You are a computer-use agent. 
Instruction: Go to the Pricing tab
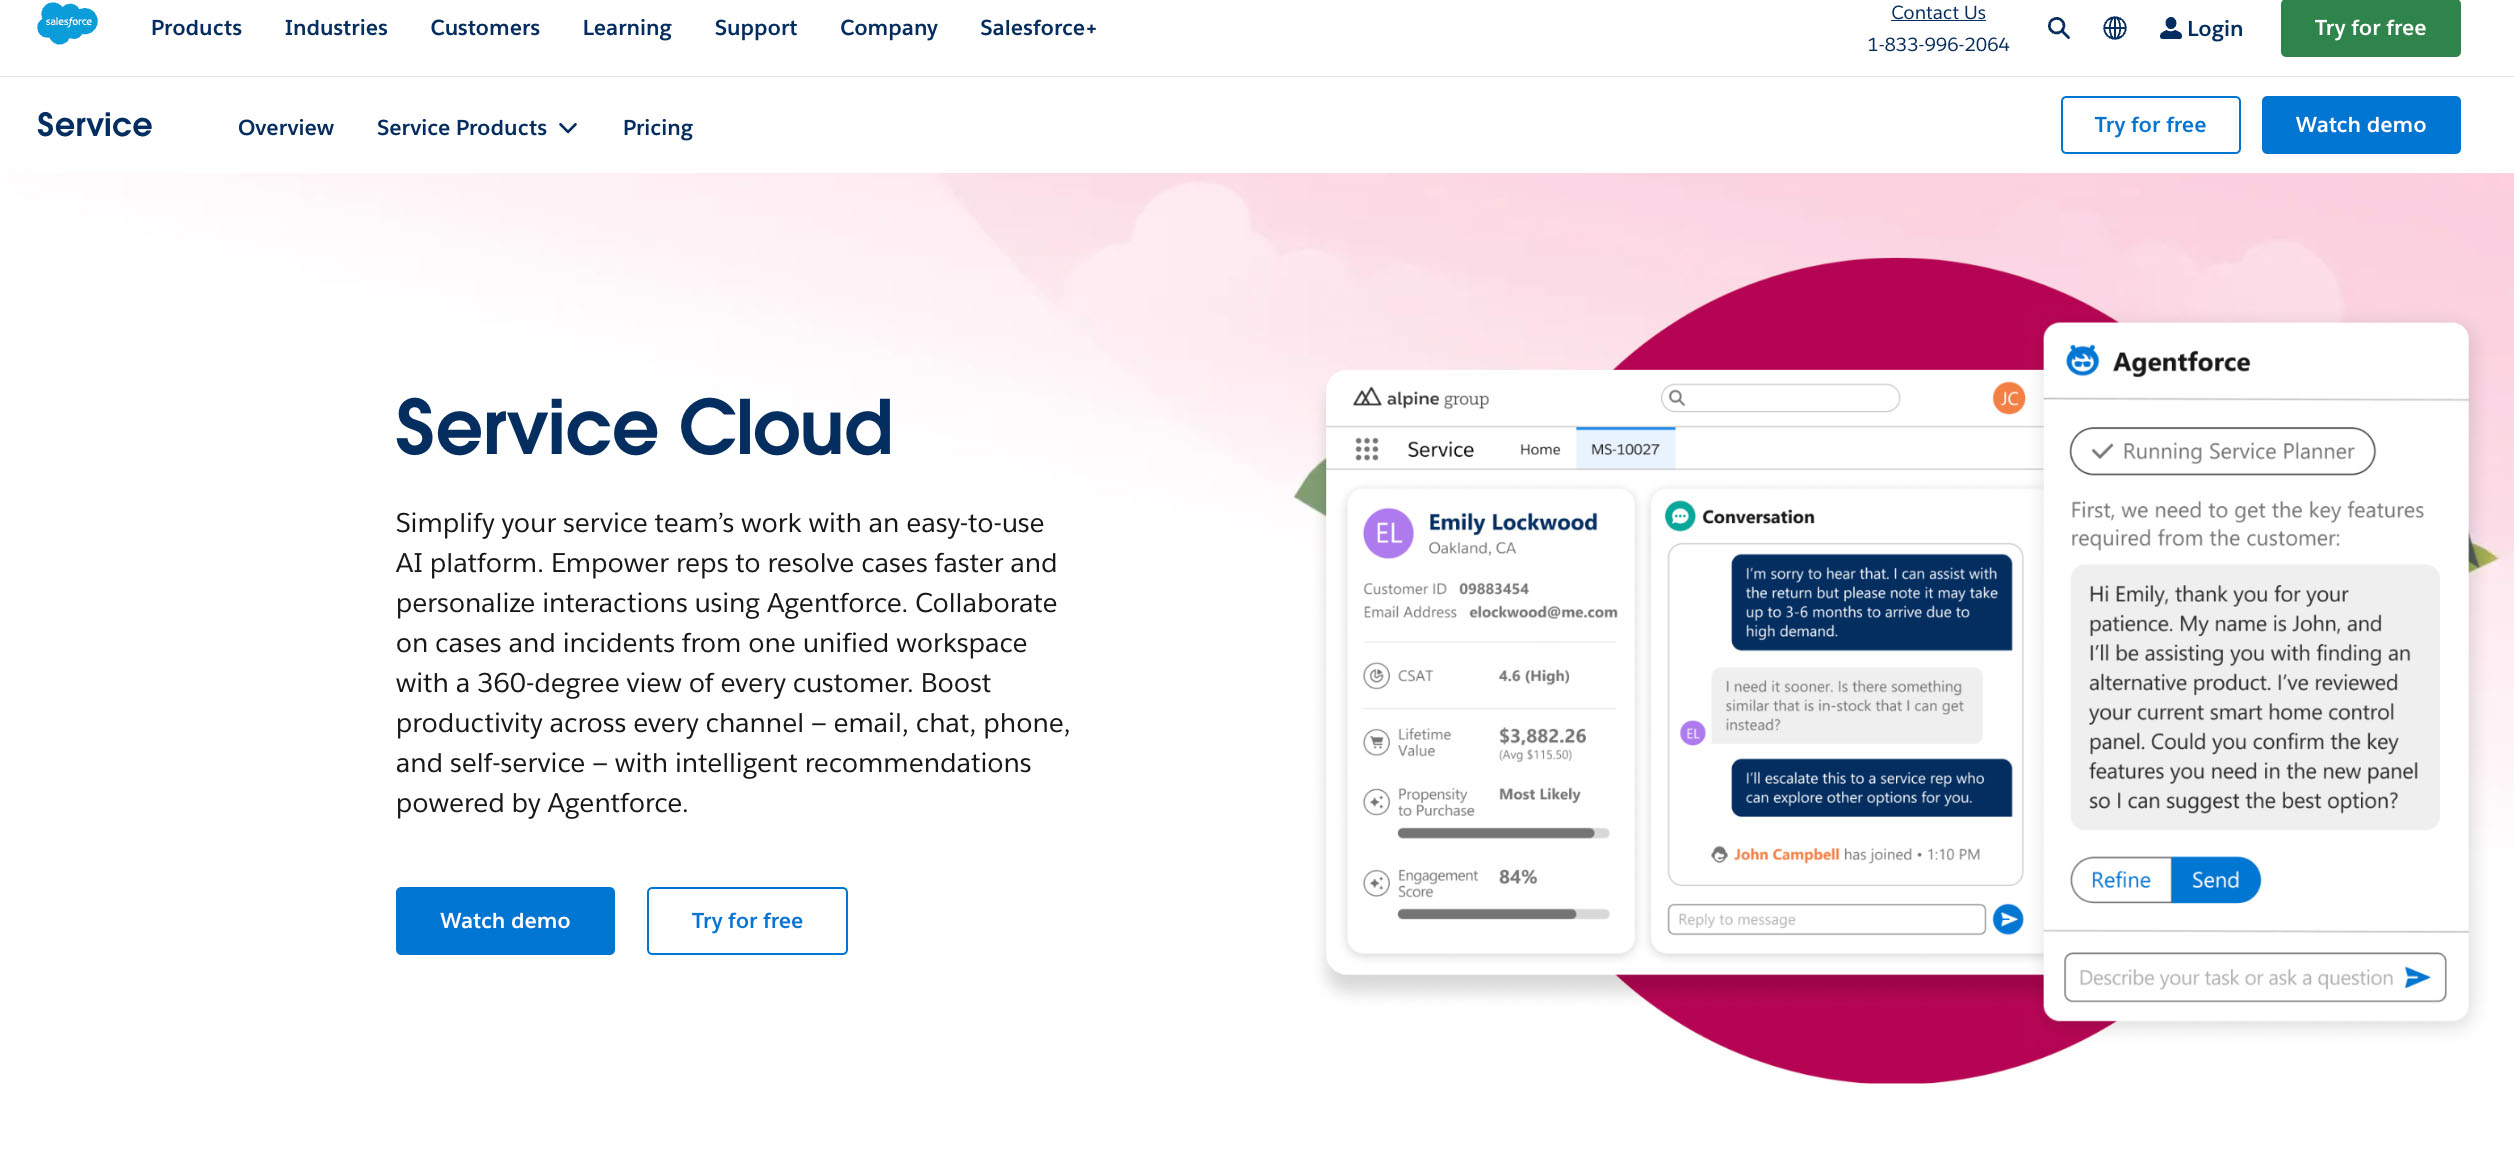658,128
